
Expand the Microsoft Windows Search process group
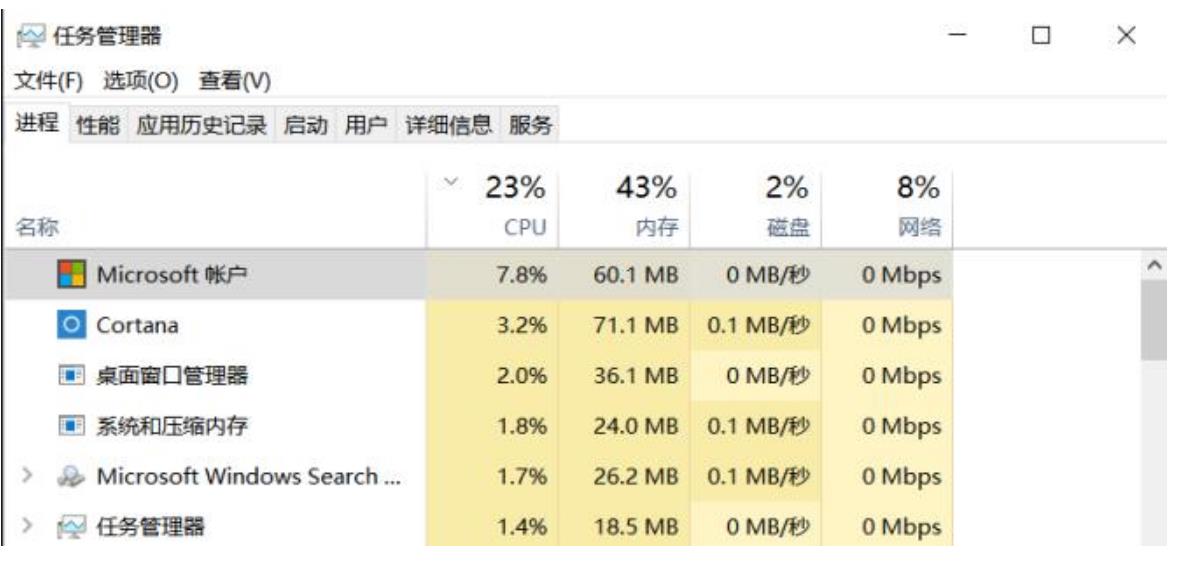(x=27, y=476)
